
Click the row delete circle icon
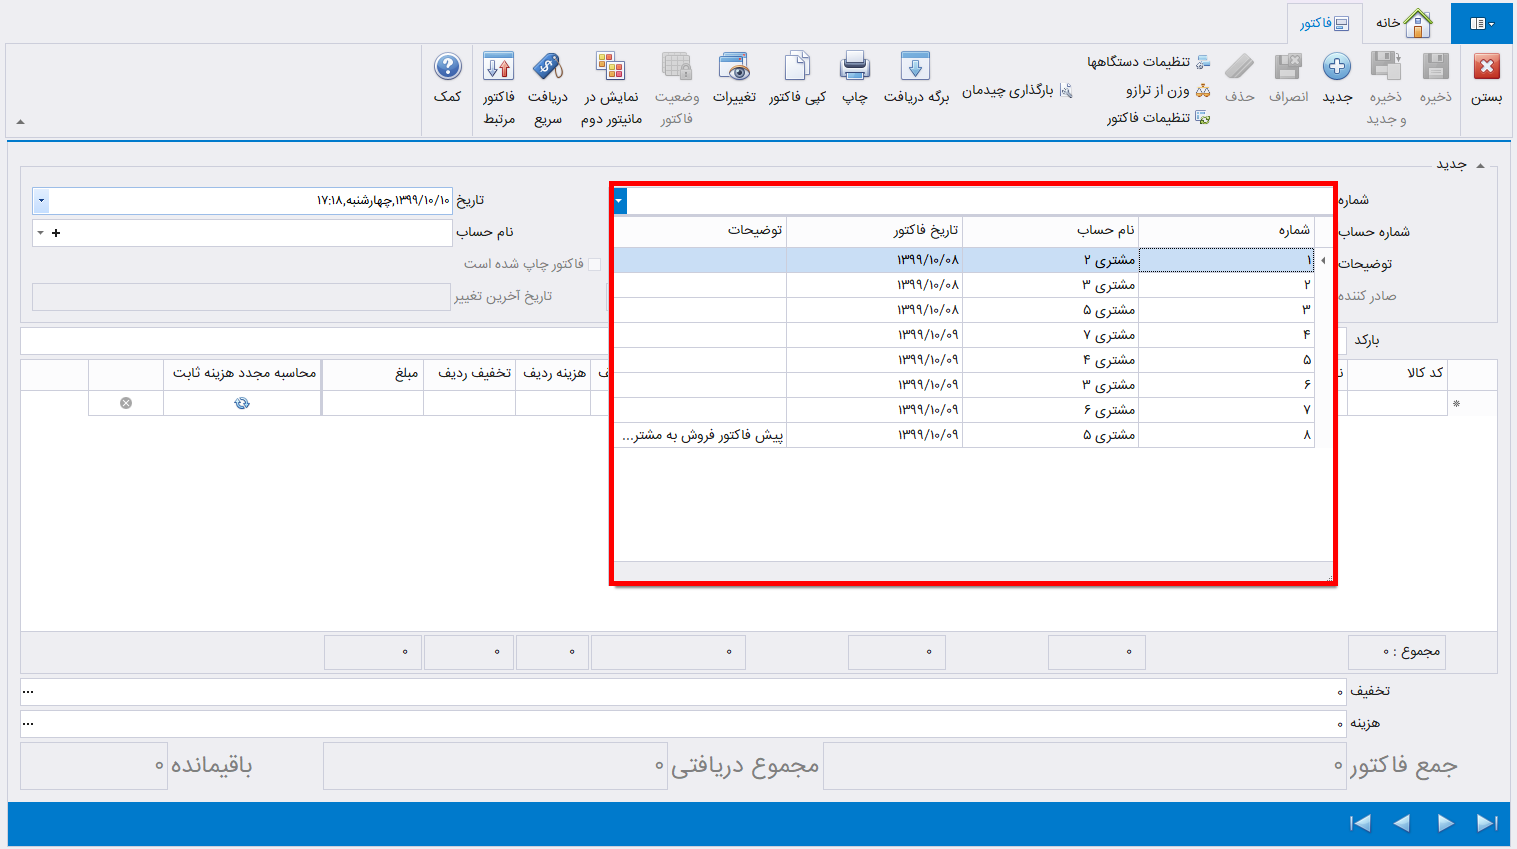[126, 403]
